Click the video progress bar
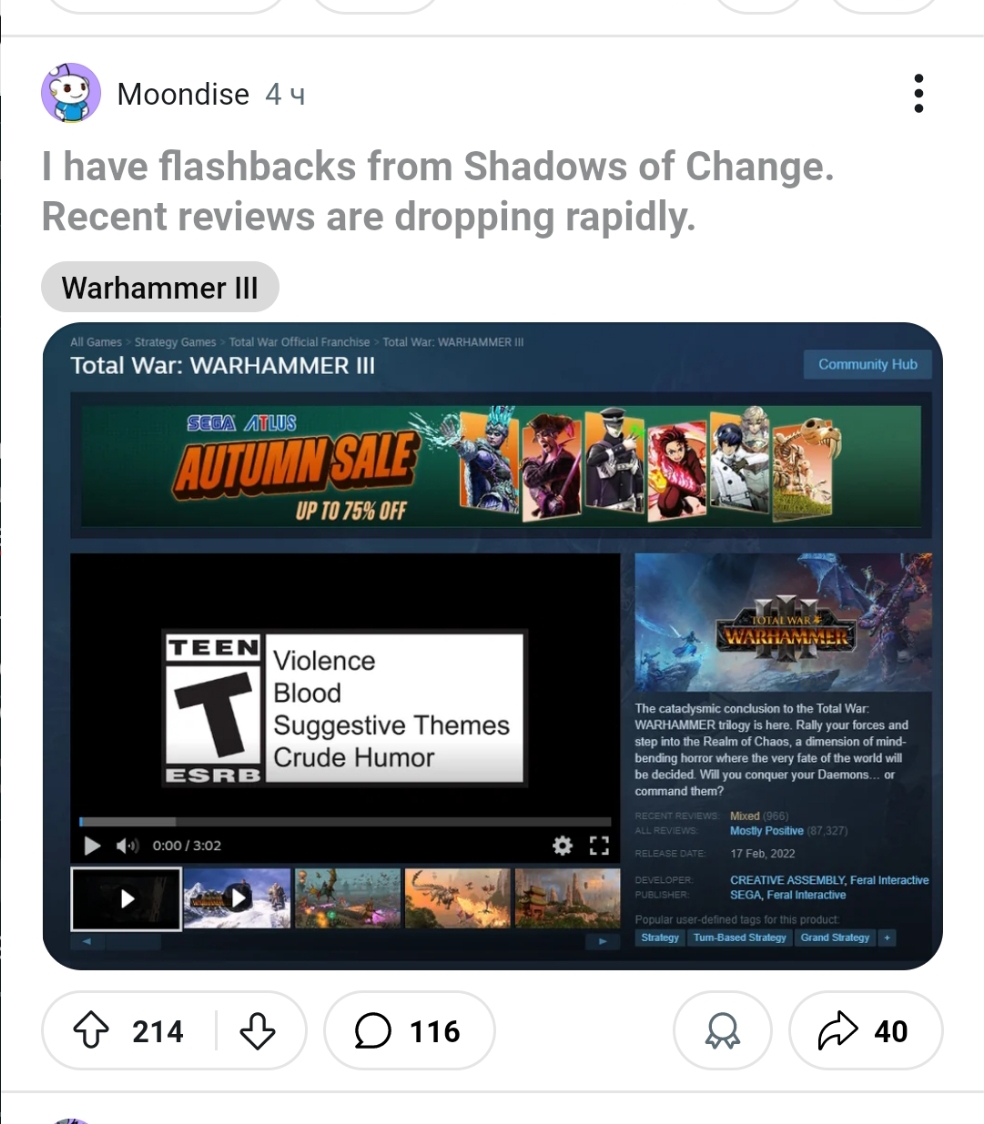The width and height of the screenshot is (984, 1124). click(345, 821)
